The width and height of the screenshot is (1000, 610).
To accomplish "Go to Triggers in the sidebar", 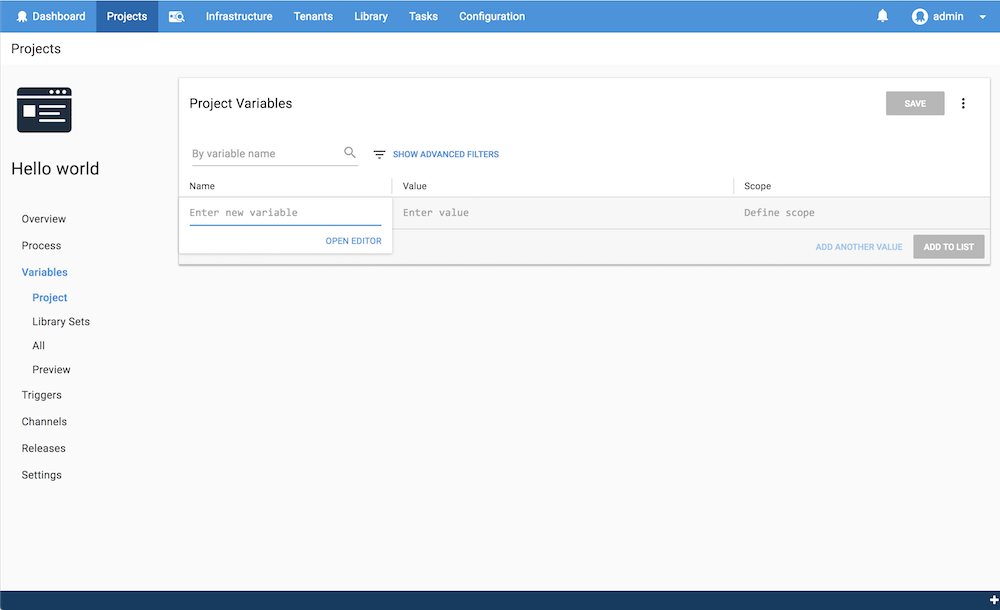I will [x=41, y=395].
